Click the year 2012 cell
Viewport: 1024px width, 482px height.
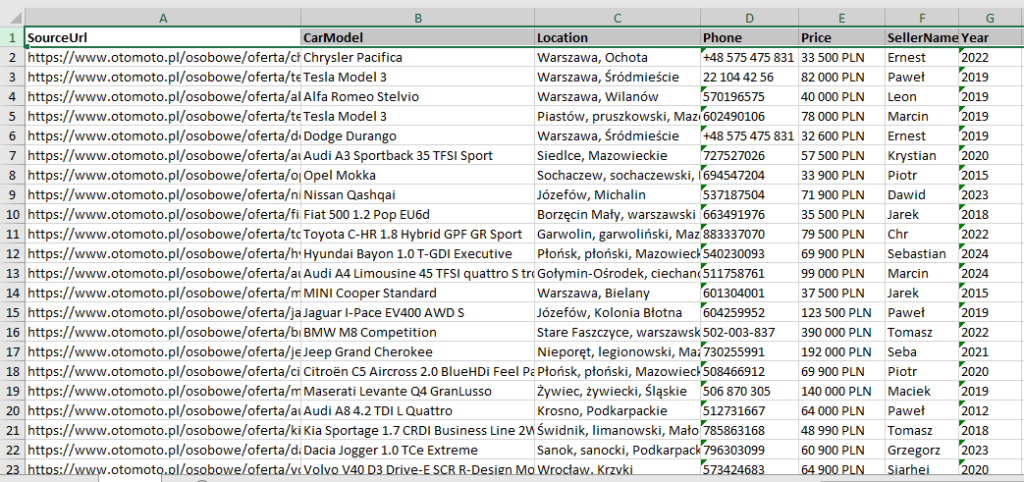[x=989, y=410]
